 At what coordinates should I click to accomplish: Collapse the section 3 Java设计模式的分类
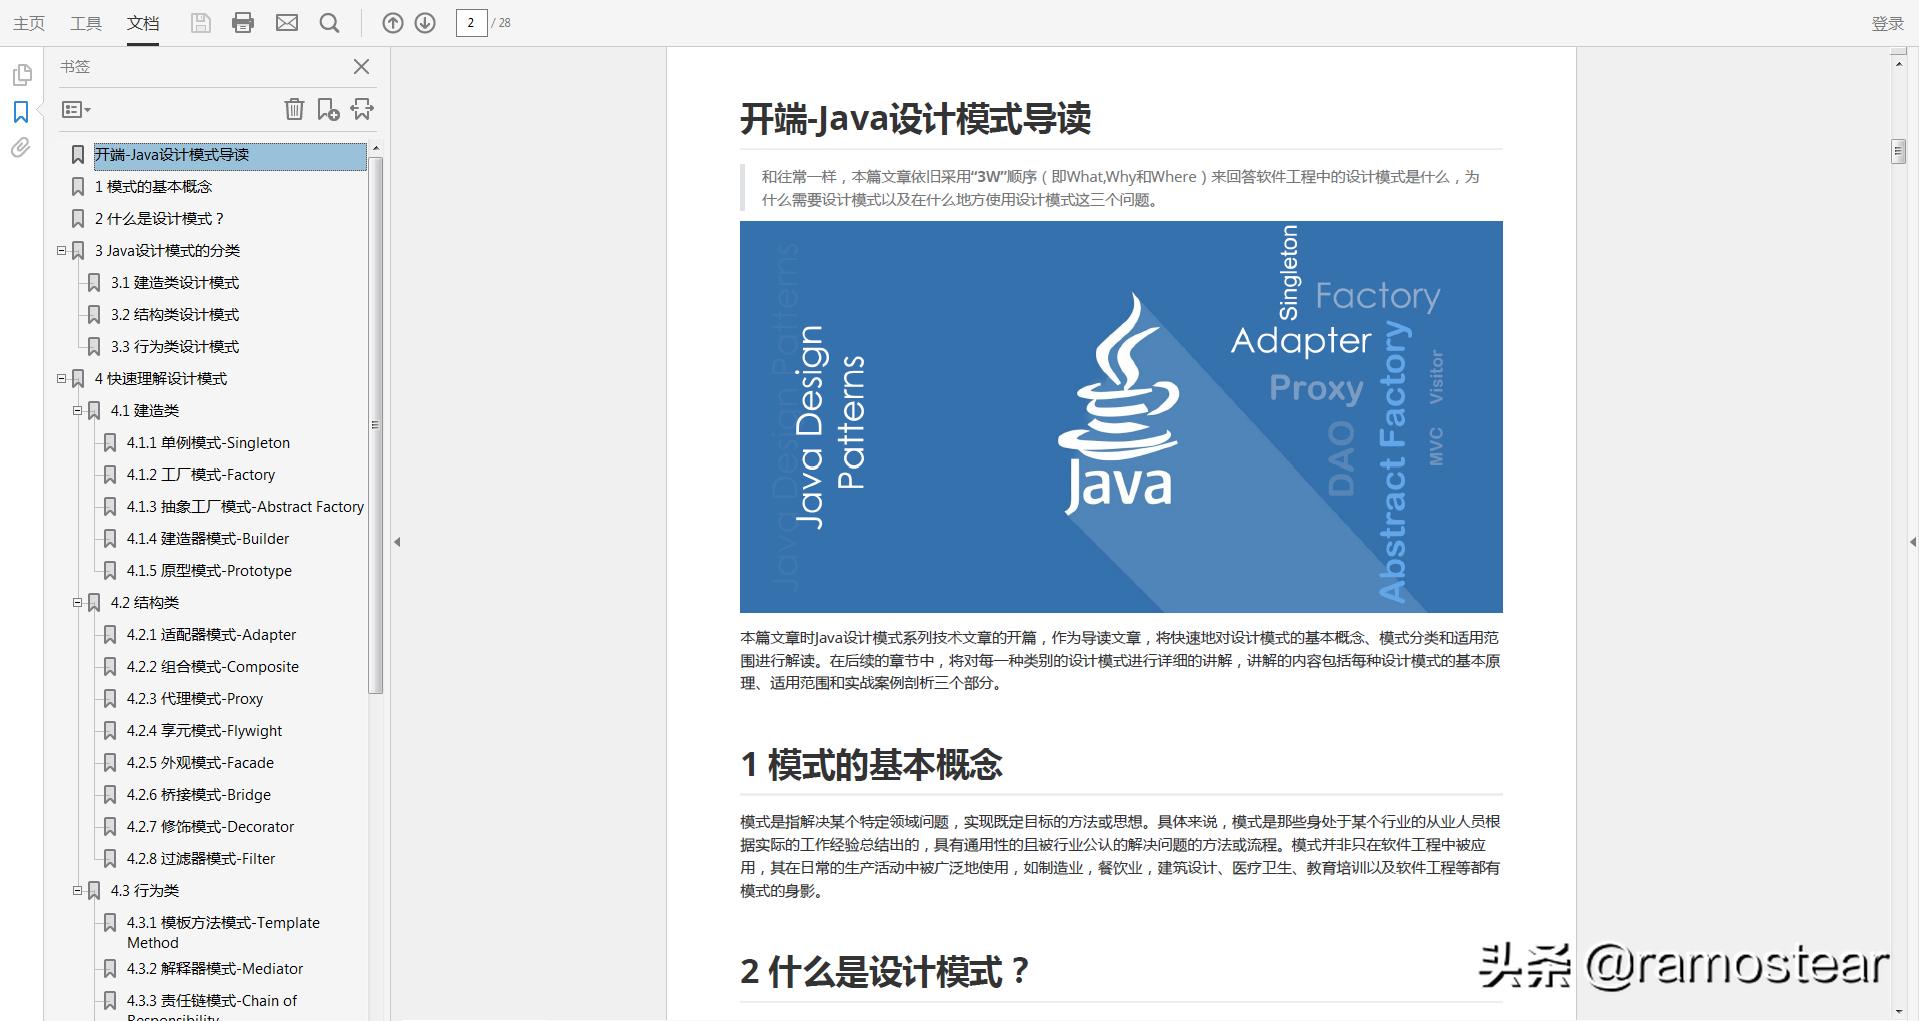tap(60, 250)
